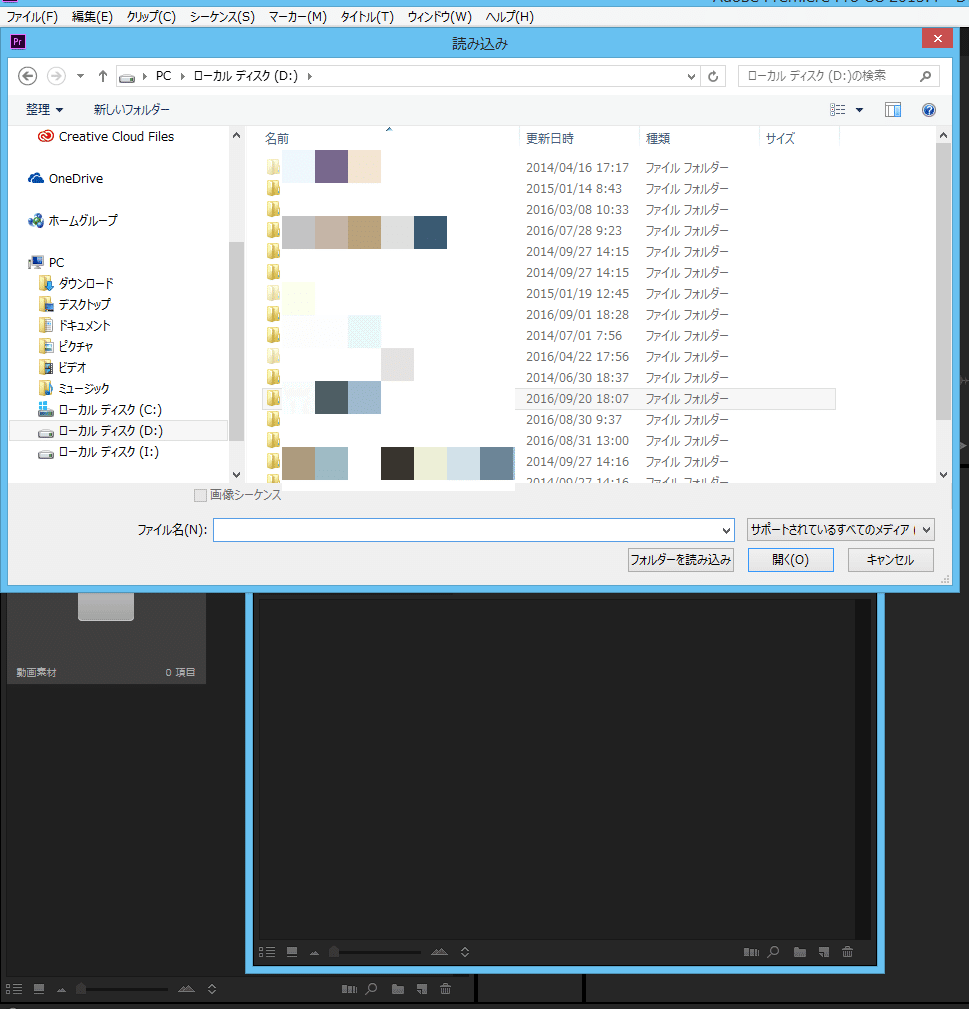Screen dimensions: 969x1009
Task: Show the preview pane in the dialog
Action: click(x=893, y=110)
